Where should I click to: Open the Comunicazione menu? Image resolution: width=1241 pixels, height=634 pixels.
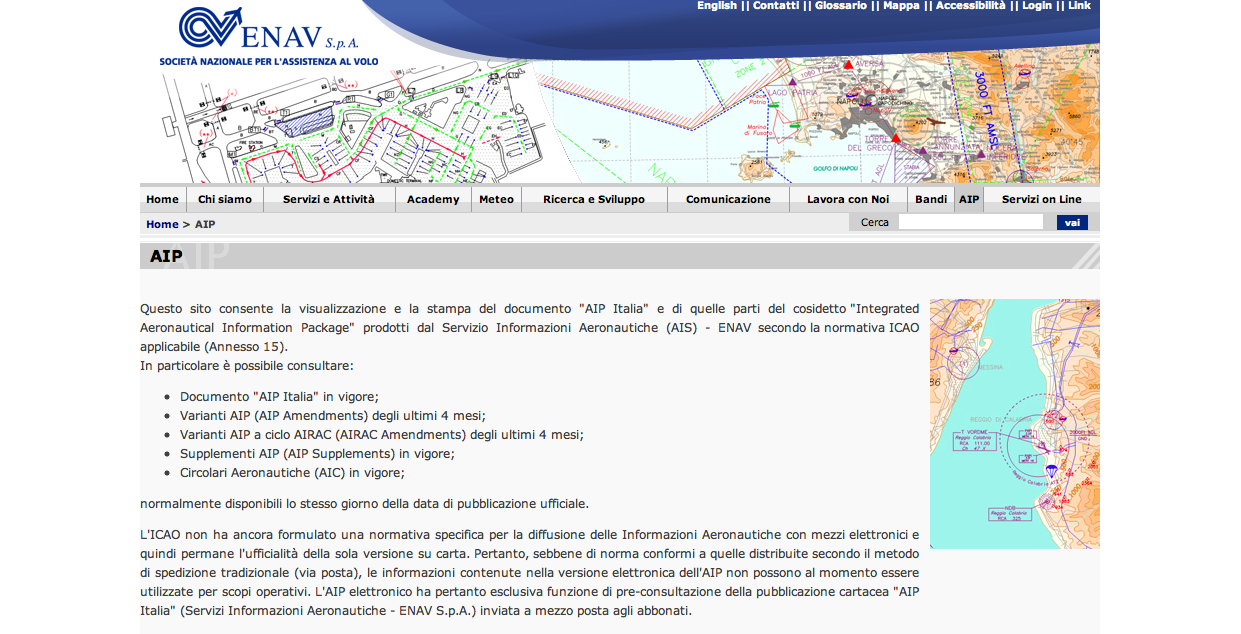(x=728, y=199)
